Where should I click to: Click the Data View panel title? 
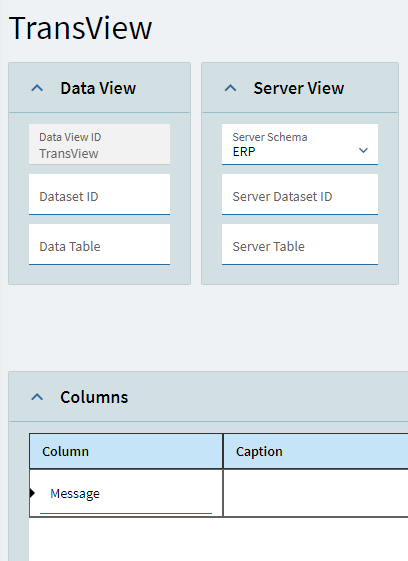pos(98,88)
